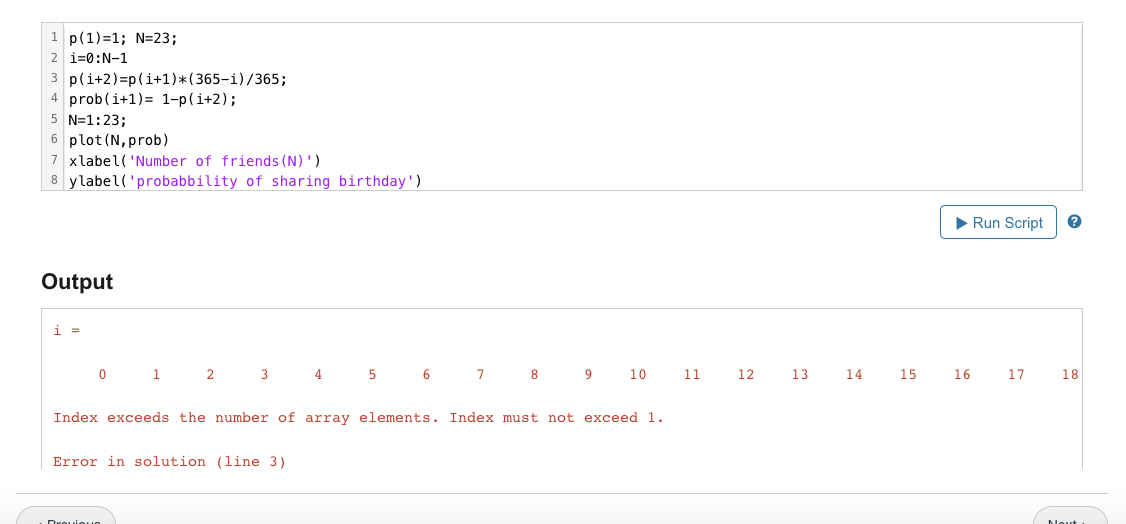Click line number 3 in gutter

click(x=54, y=79)
